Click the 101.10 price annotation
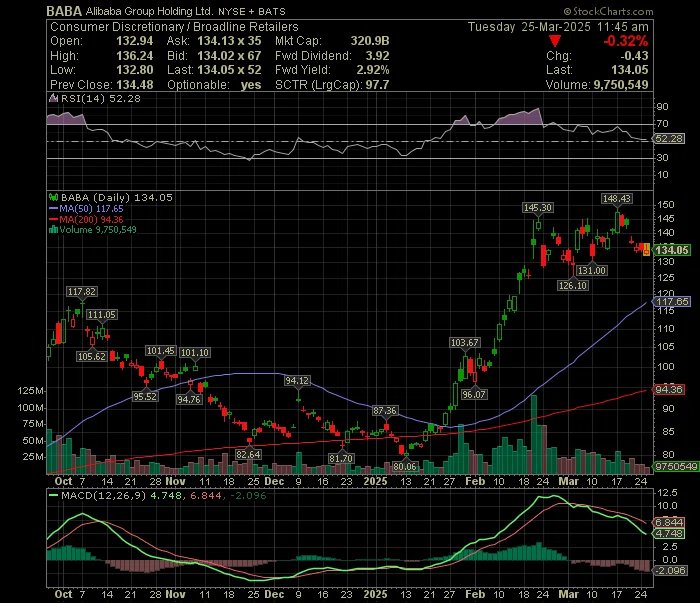700x603 pixels. click(x=195, y=353)
